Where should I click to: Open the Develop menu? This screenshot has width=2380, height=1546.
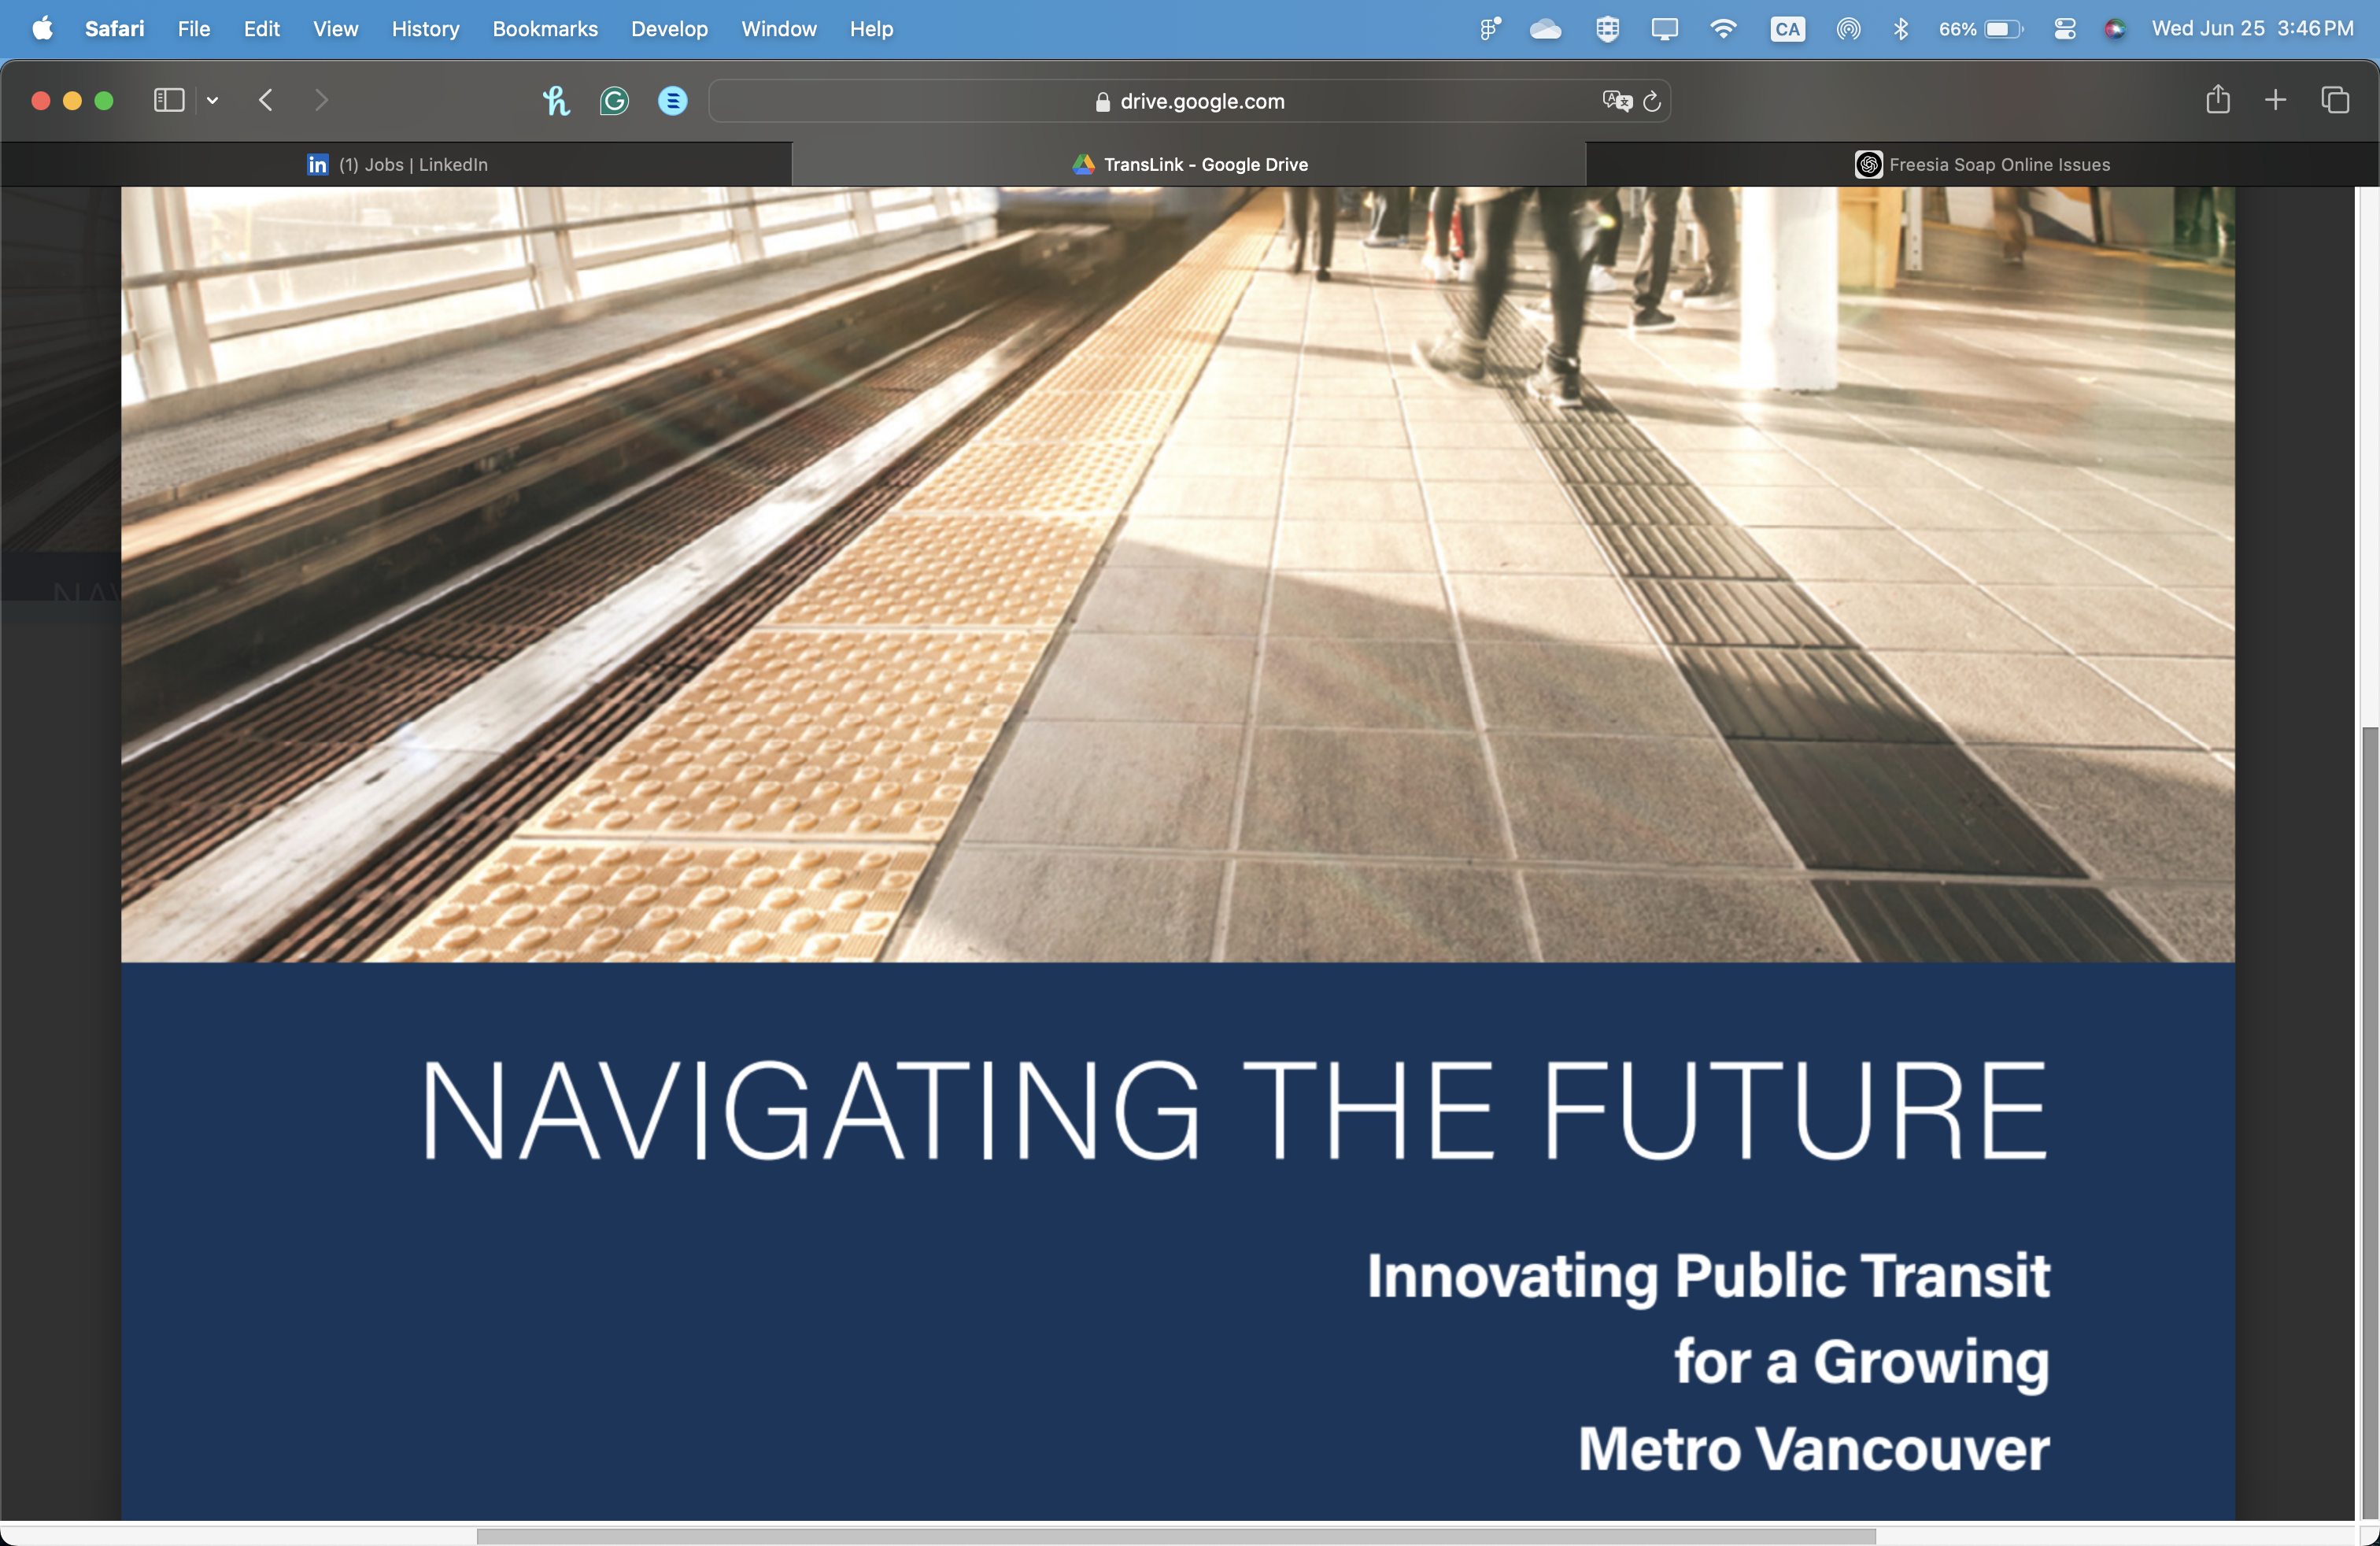[x=669, y=29]
